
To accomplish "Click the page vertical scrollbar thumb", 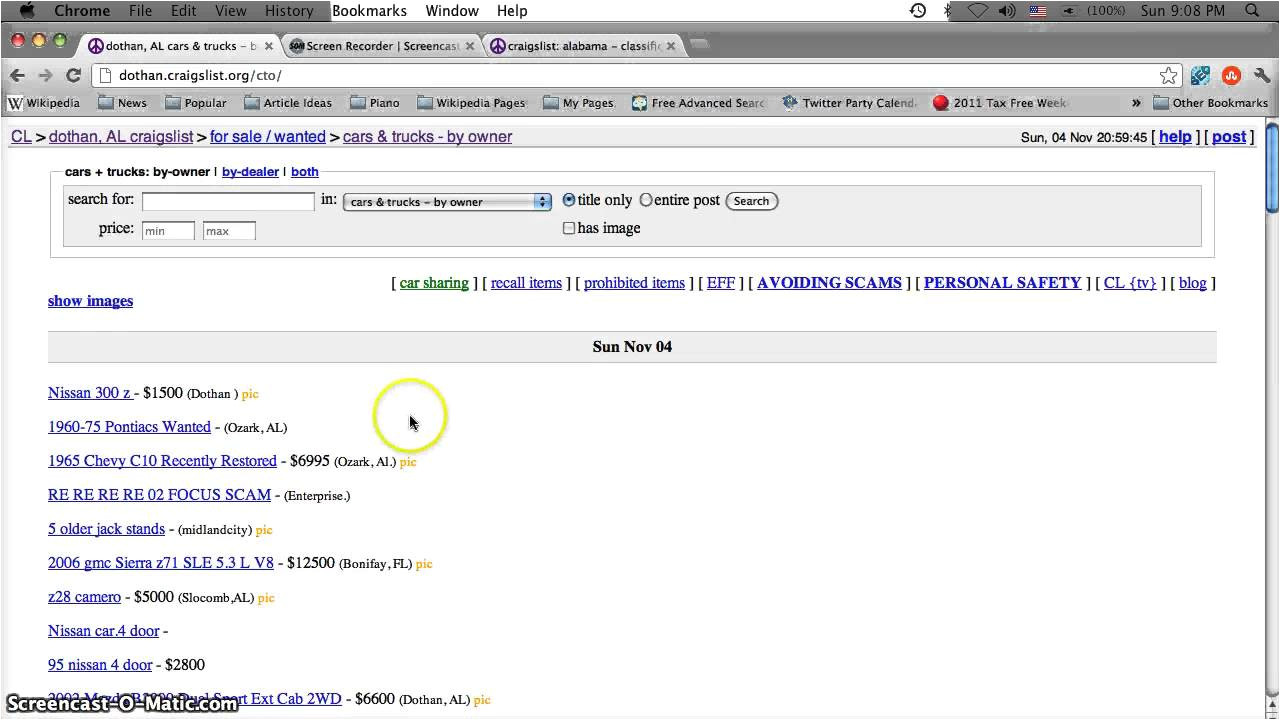I will tap(1272, 167).
